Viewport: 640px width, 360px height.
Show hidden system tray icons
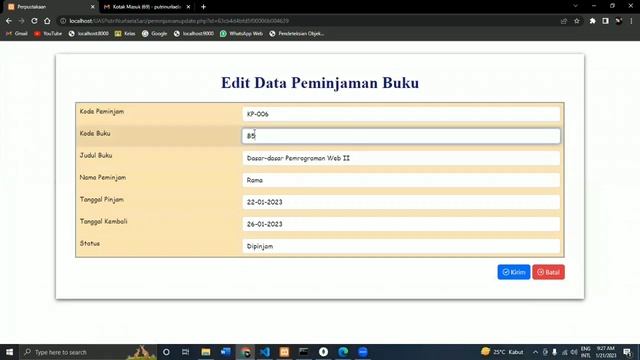[535, 352]
